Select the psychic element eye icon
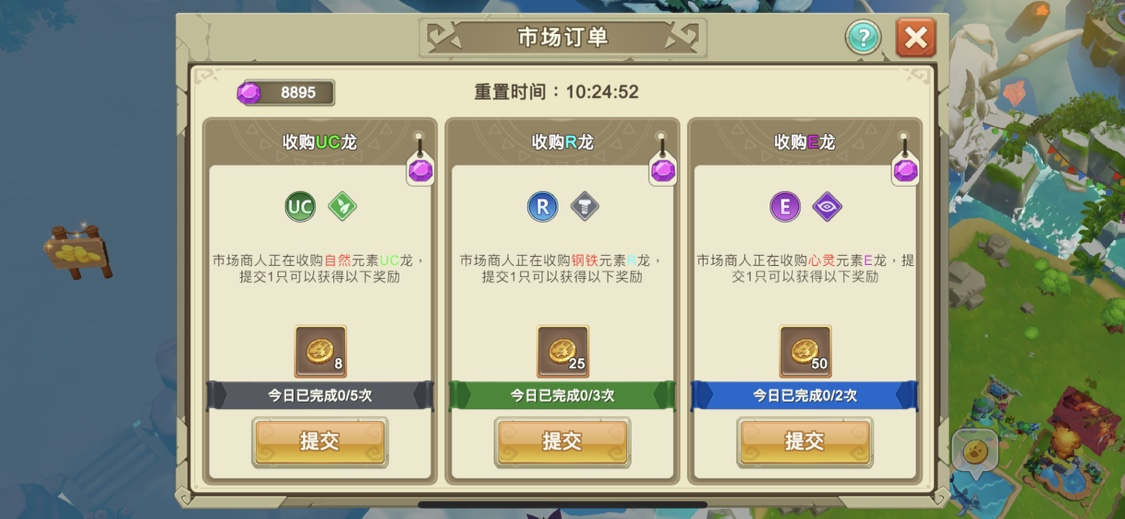This screenshot has width=1125, height=519. coord(827,207)
